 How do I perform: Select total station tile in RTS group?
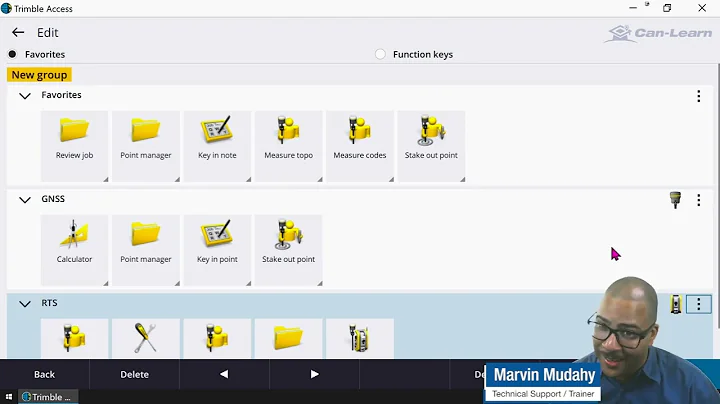click(360, 338)
